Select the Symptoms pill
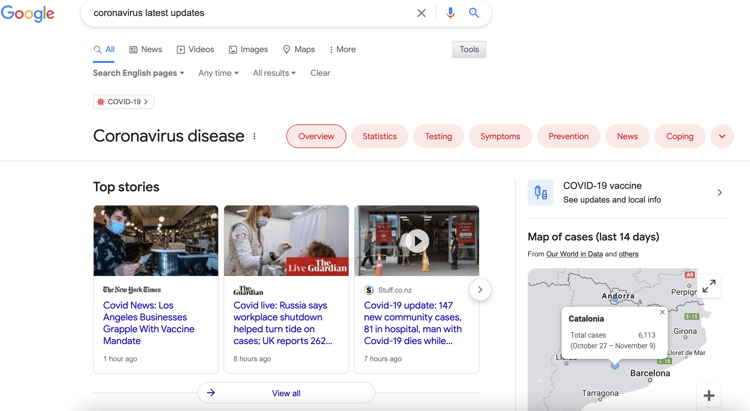The width and height of the screenshot is (750, 411). point(500,136)
